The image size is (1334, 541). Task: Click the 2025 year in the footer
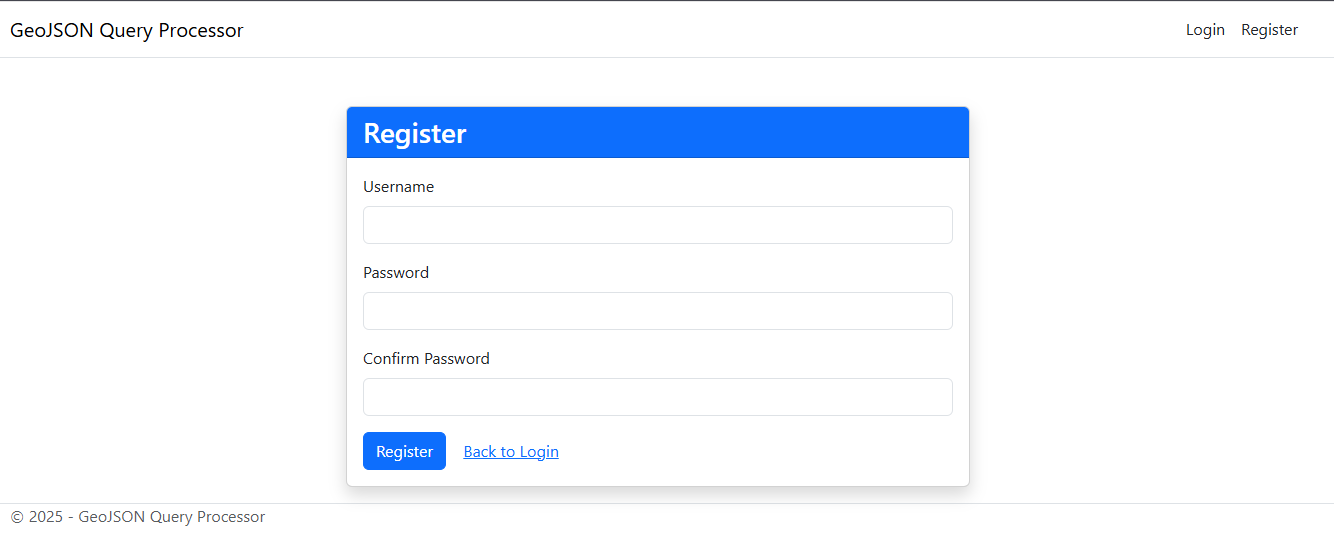click(46, 517)
